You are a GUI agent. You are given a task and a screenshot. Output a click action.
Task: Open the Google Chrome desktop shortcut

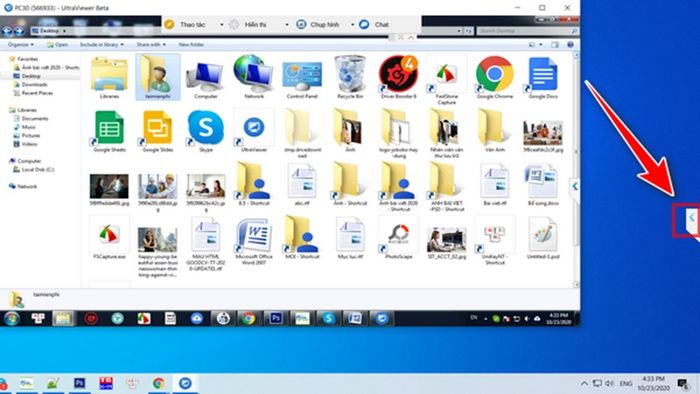tap(494, 77)
